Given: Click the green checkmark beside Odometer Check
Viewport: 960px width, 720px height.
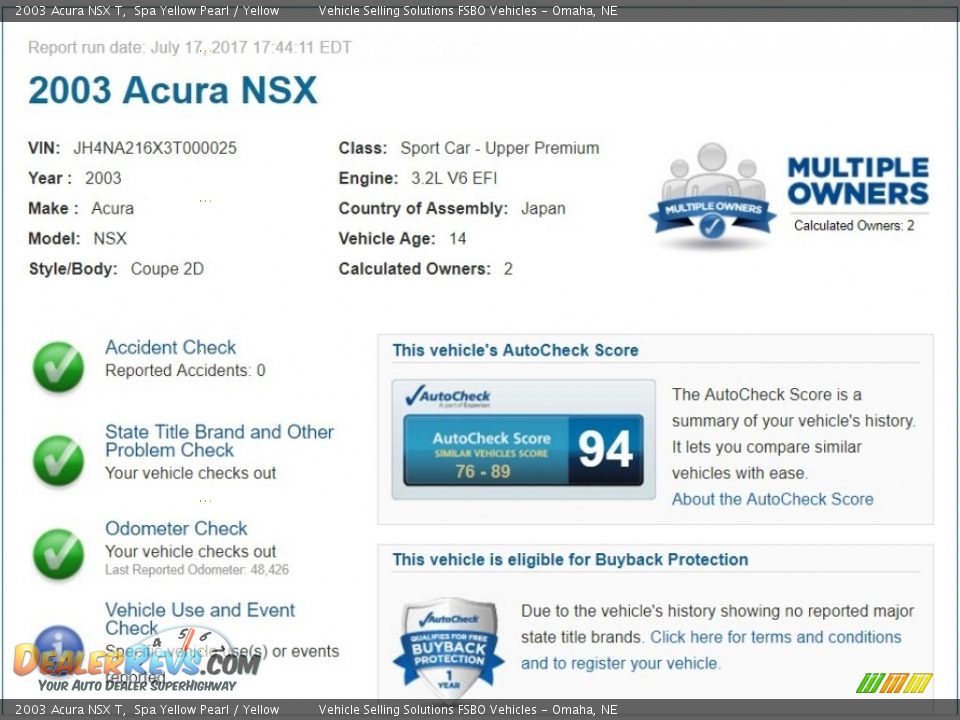Looking at the screenshot, I should click(58, 553).
